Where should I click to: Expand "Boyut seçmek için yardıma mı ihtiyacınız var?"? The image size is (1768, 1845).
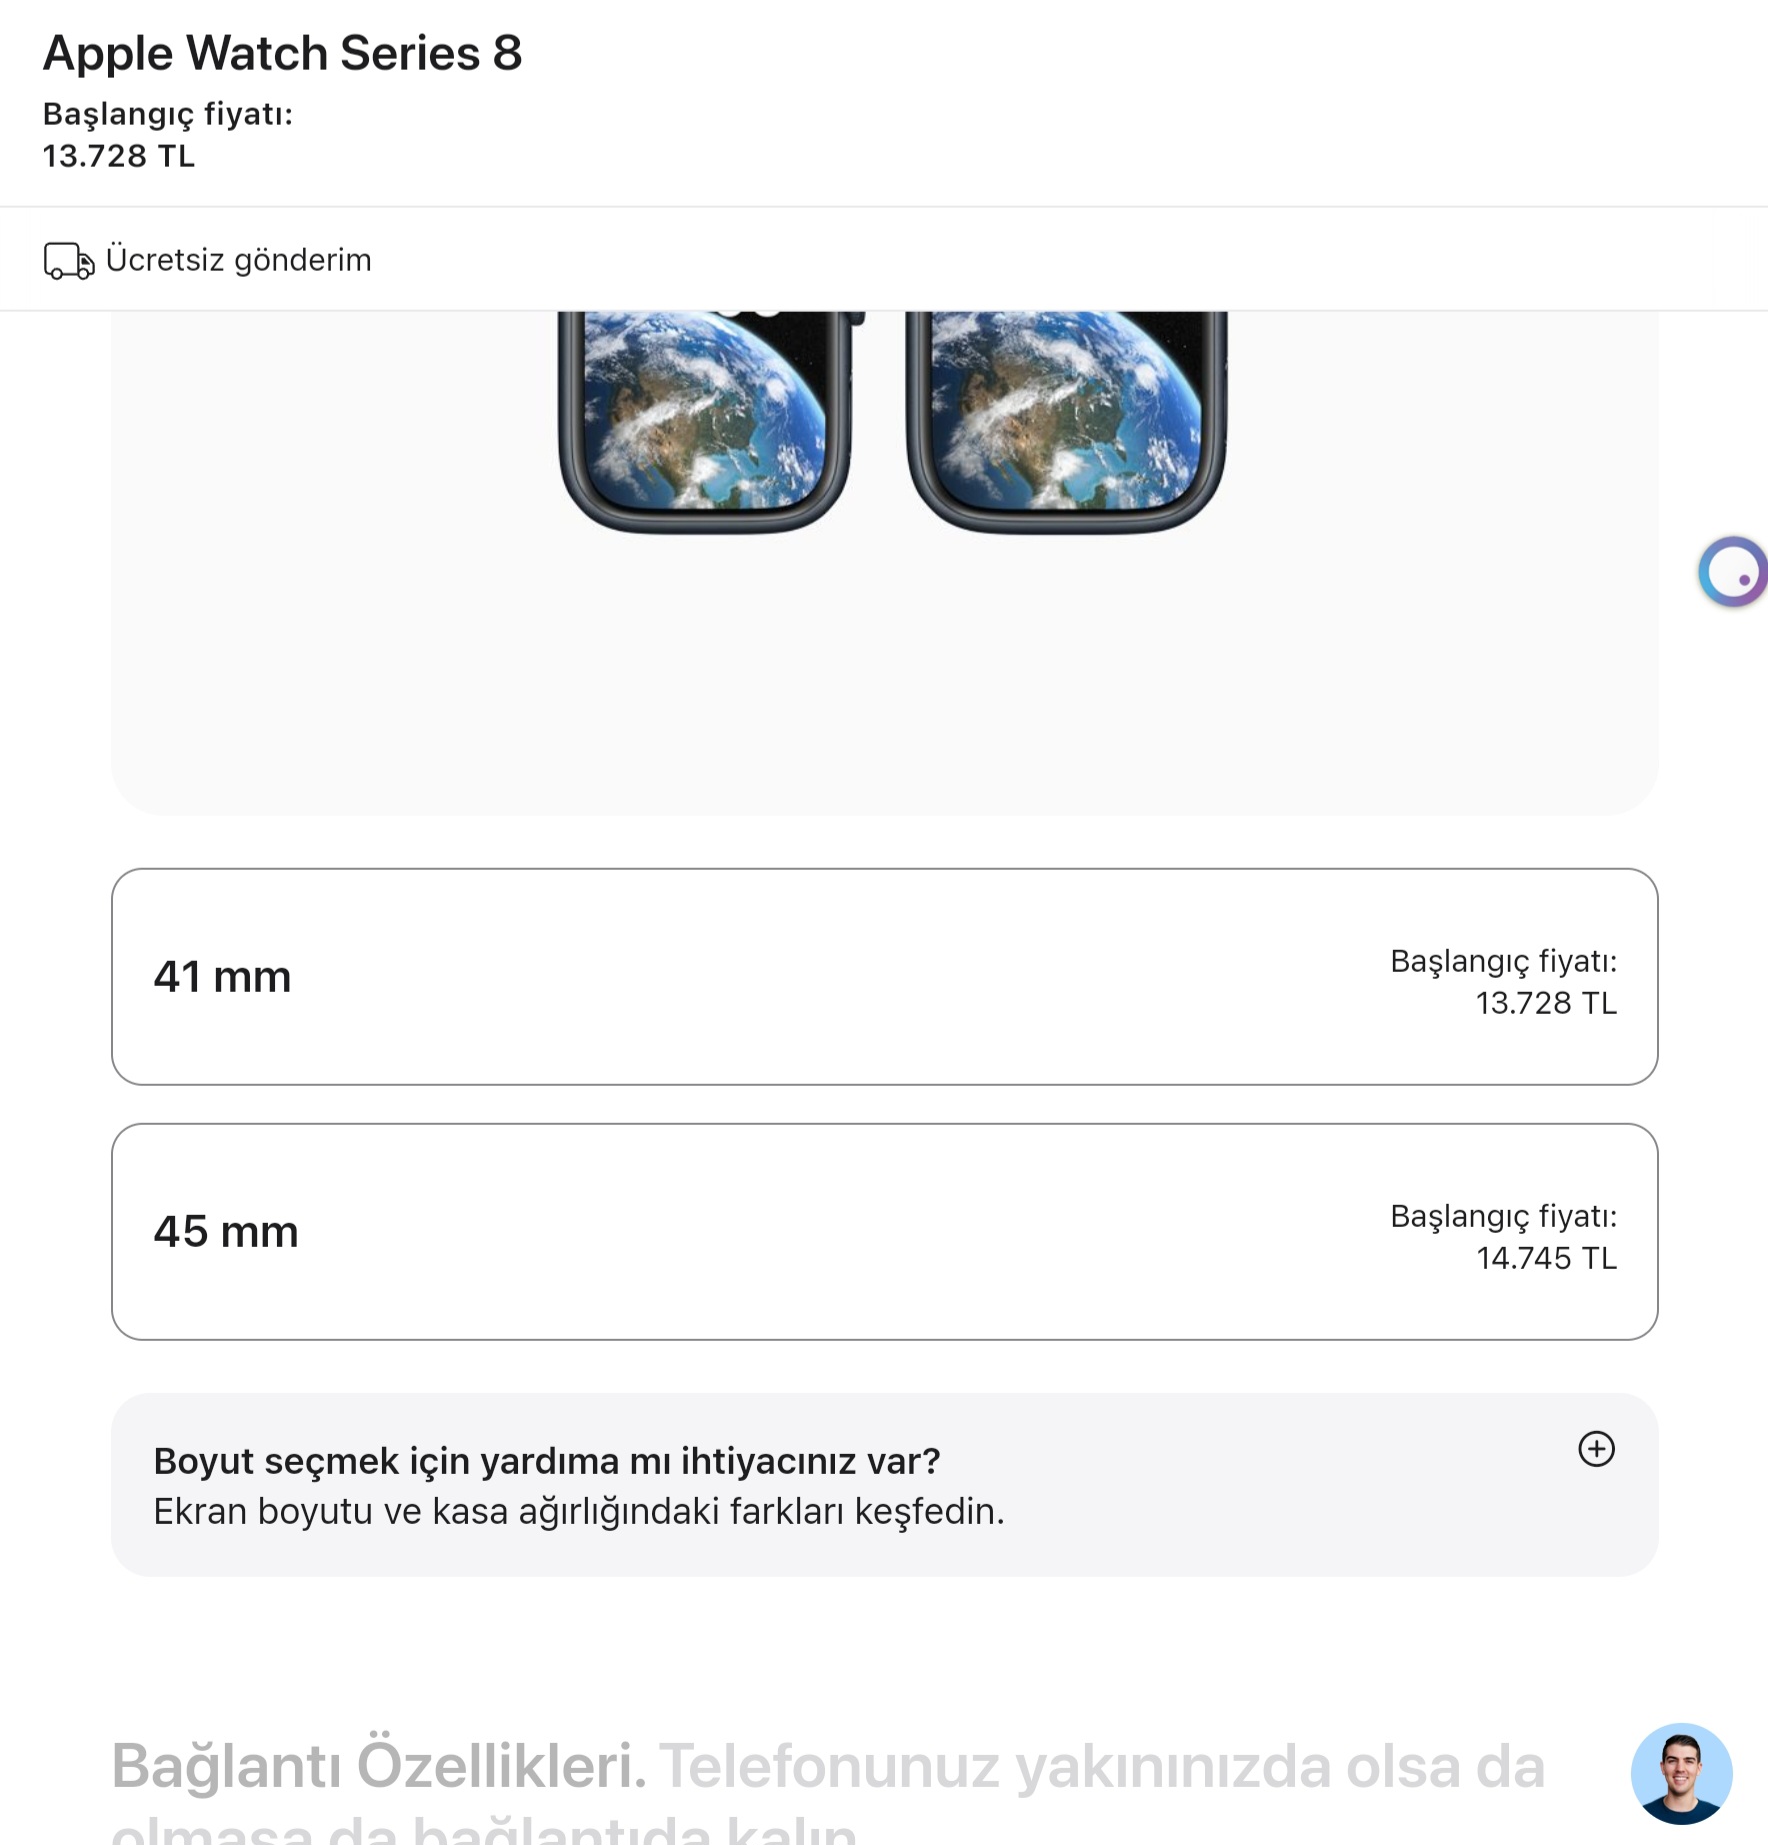(x=546, y=1461)
